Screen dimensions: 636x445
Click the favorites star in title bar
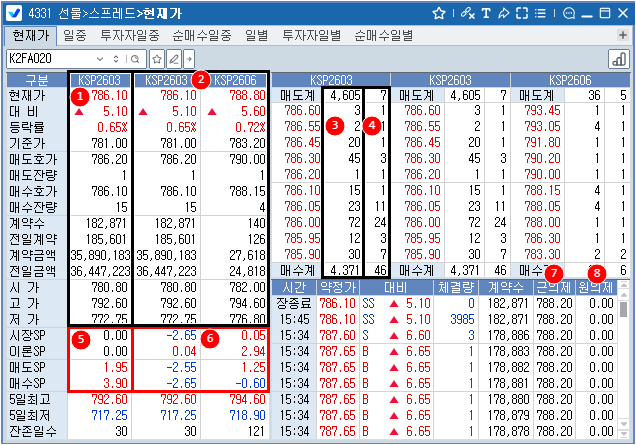(438, 13)
